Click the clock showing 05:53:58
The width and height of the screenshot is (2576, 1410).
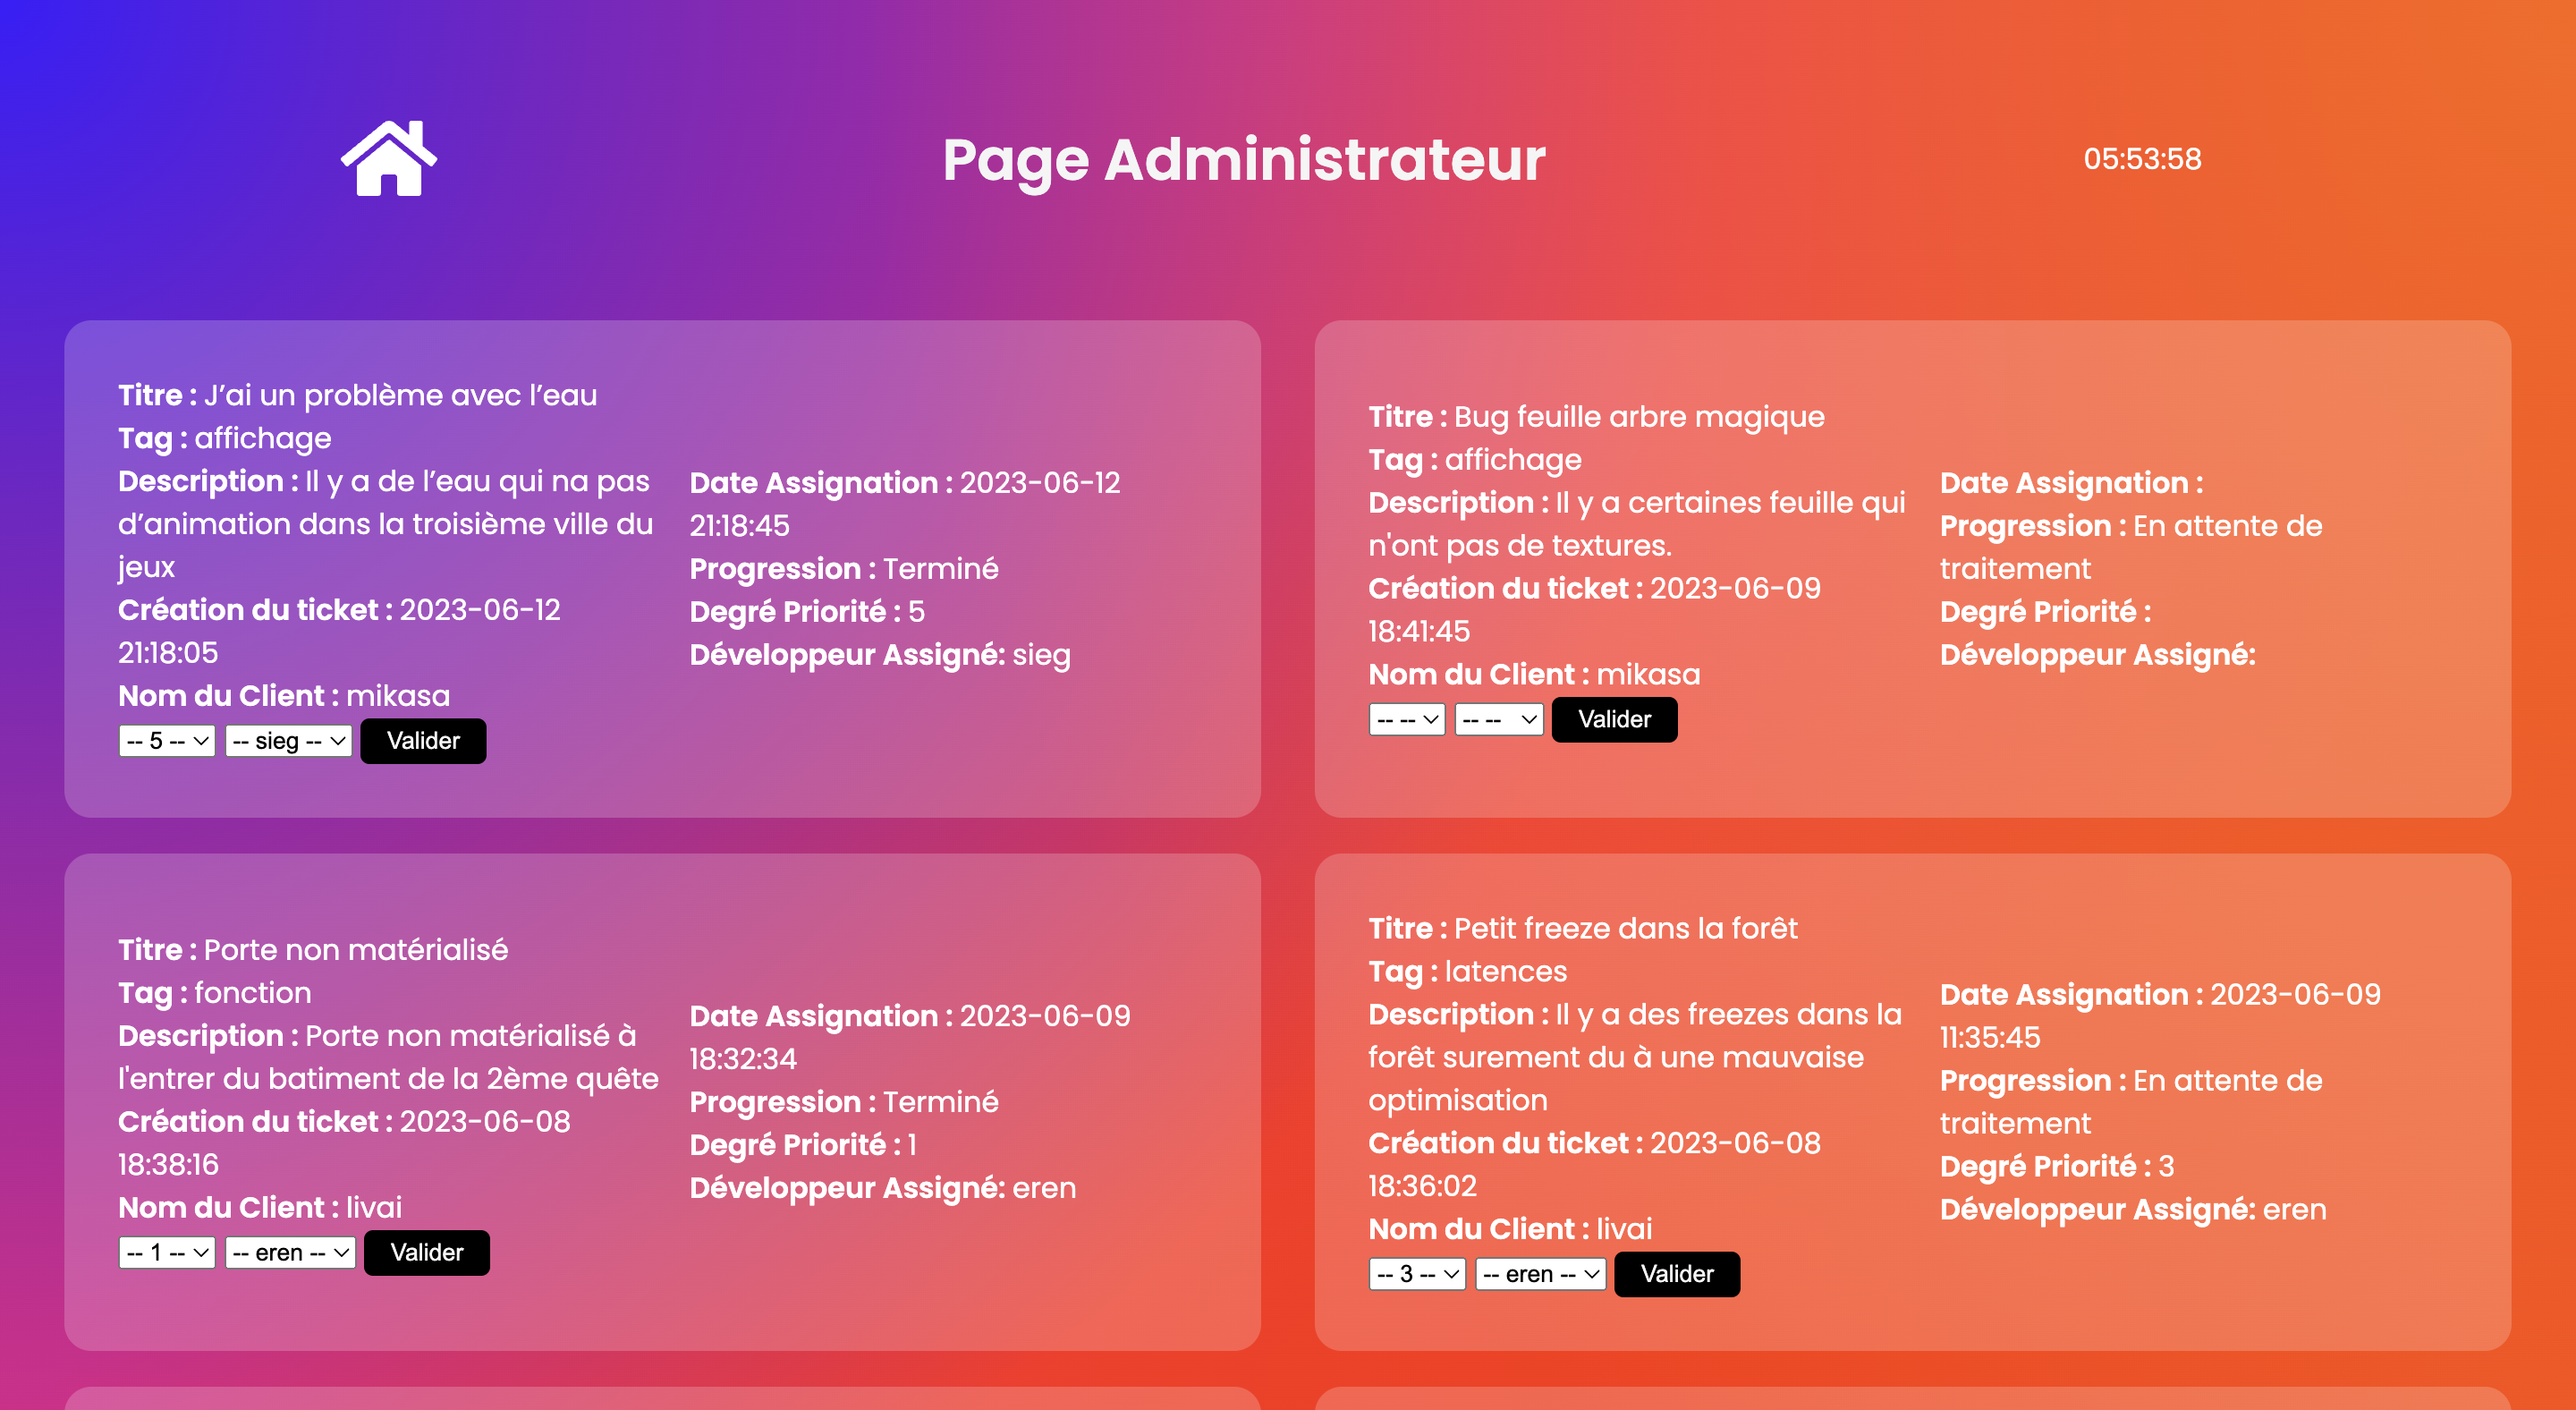[x=2142, y=159]
